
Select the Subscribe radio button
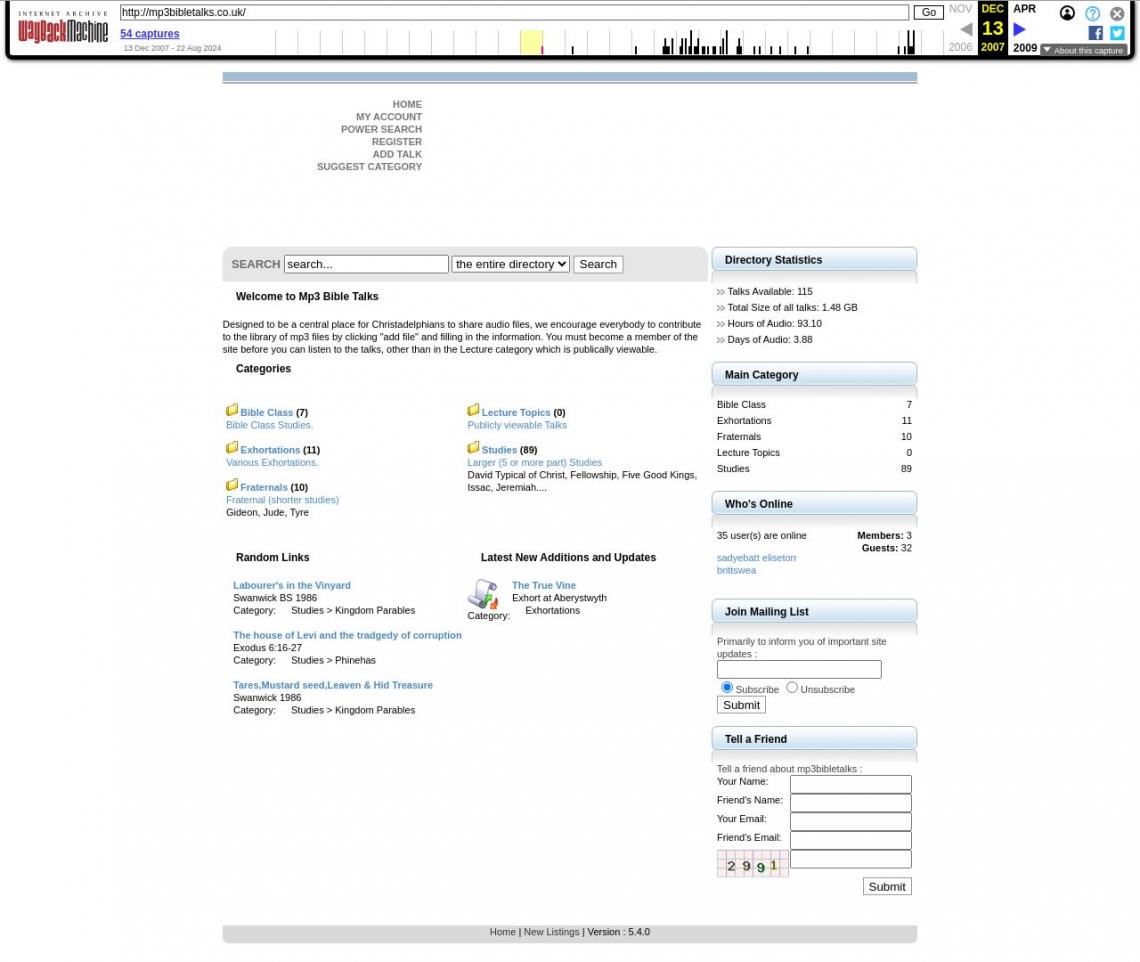coord(727,688)
